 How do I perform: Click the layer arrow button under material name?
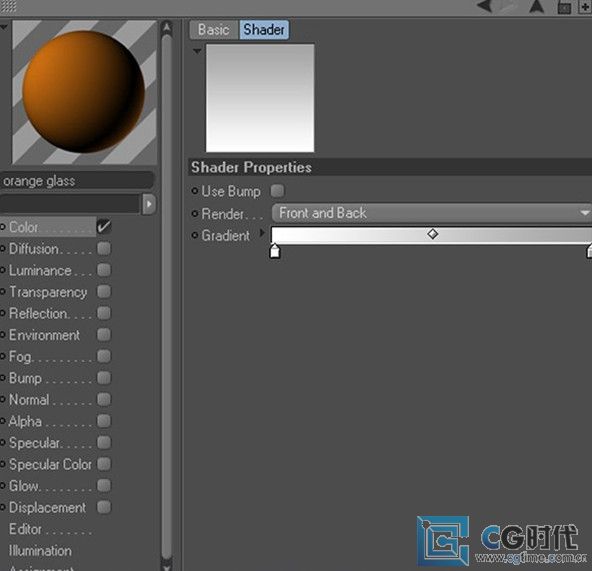[x=149, y=204]
